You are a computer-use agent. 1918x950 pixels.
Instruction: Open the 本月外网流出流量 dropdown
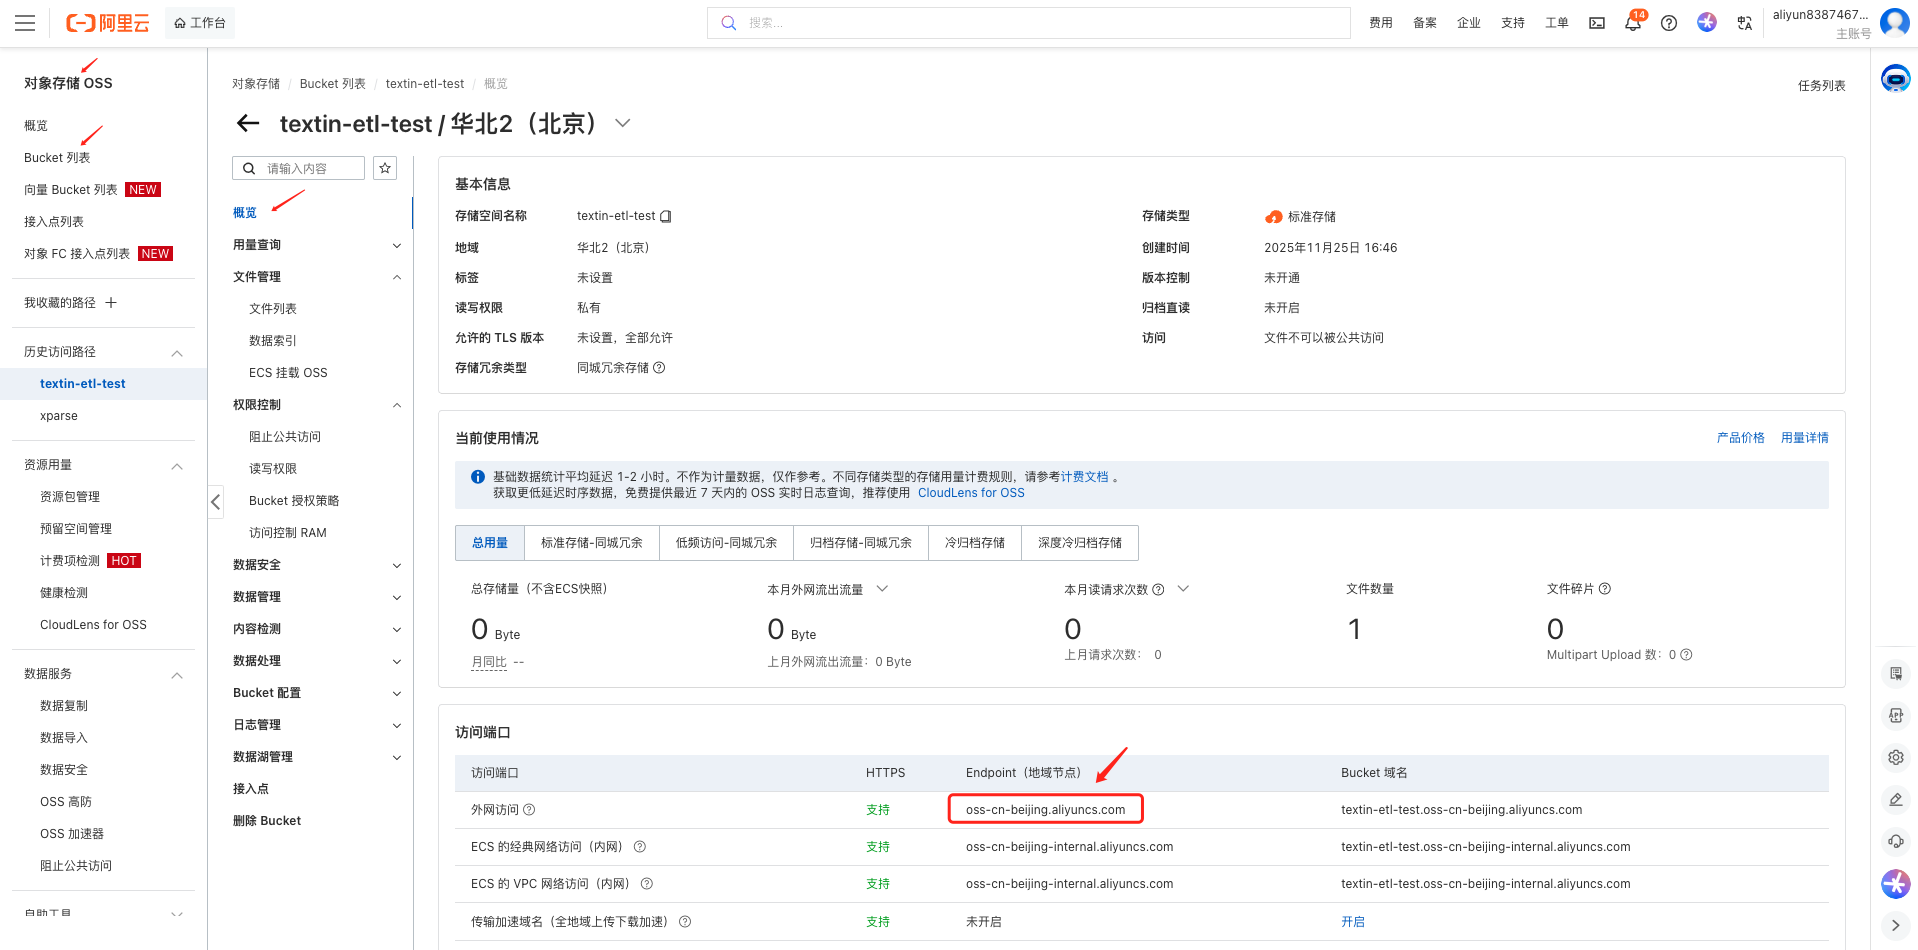[x=882, y=589]
